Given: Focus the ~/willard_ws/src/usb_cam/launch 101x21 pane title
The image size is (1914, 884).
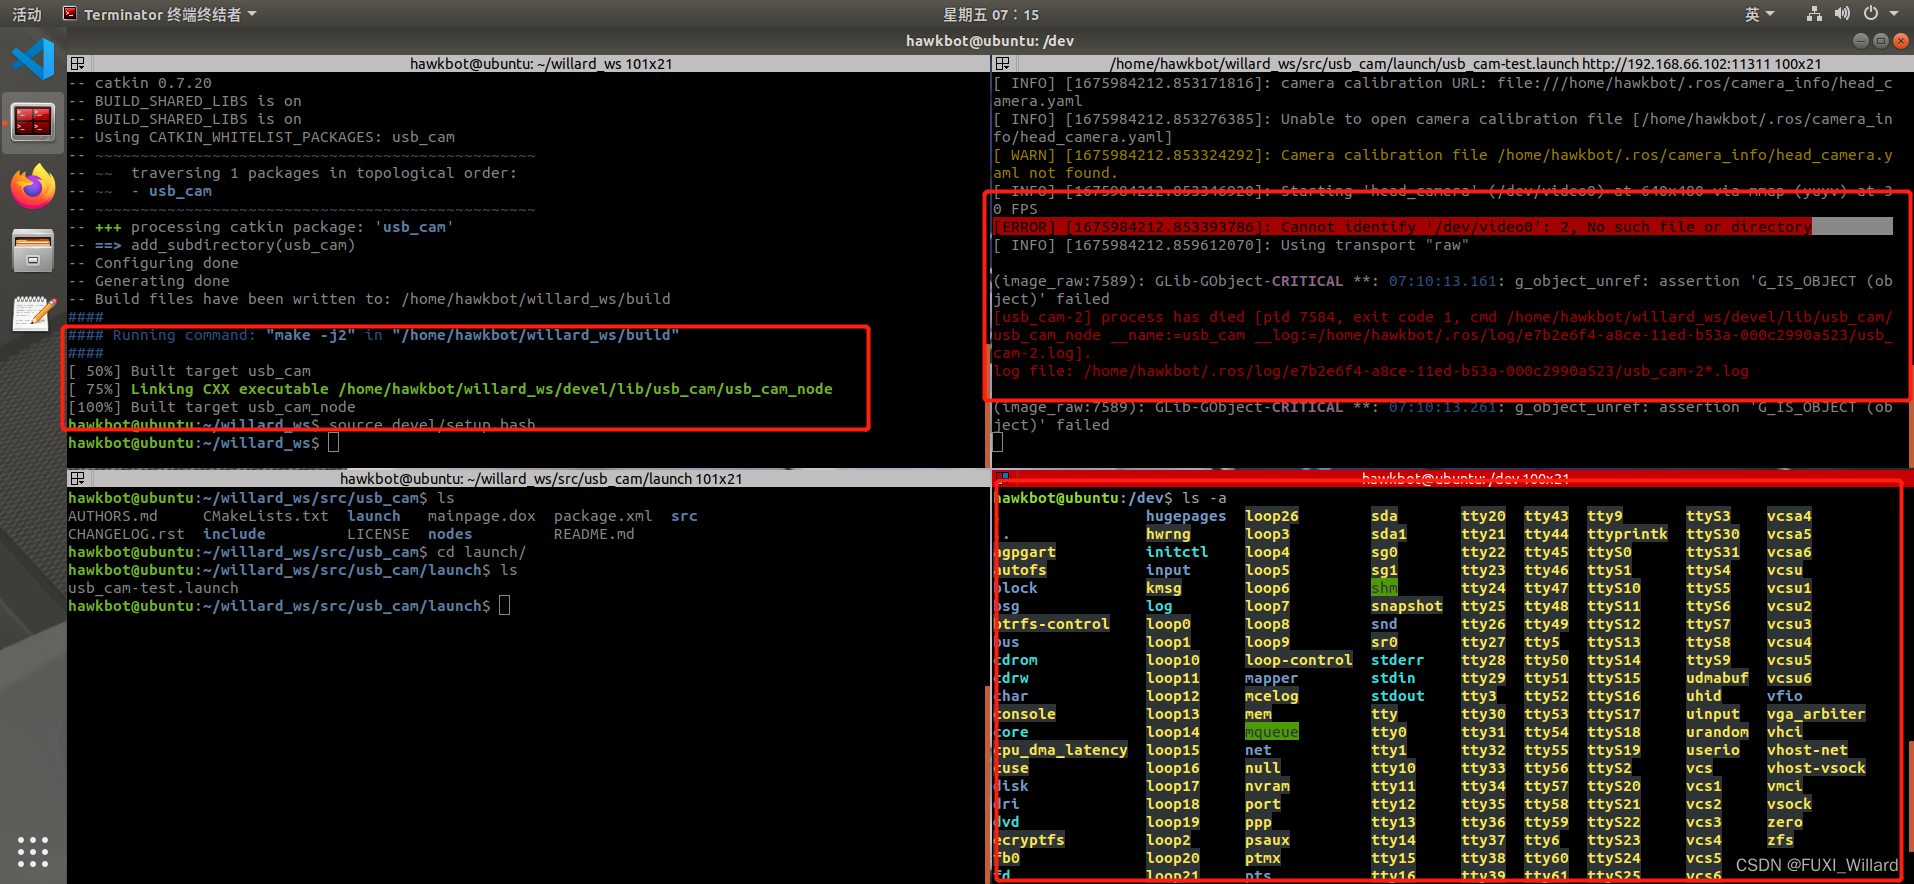Looking at the screenshot, I should [541, 478].
